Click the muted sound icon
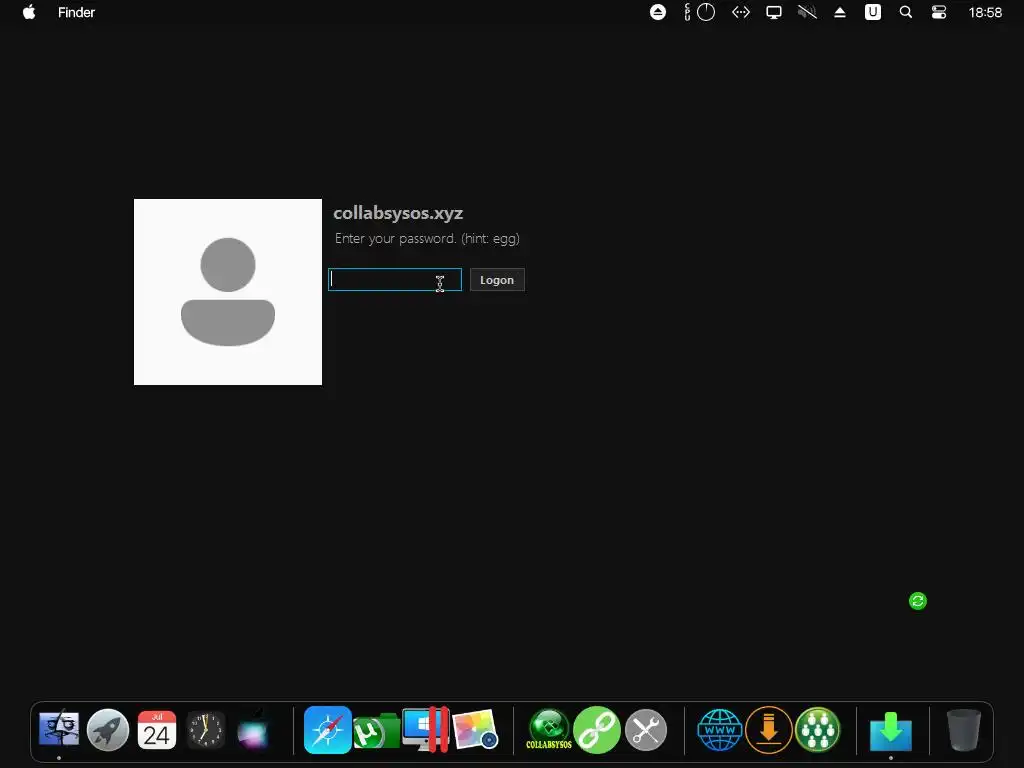Screen dimensions: 1024x768 [807, 12]
